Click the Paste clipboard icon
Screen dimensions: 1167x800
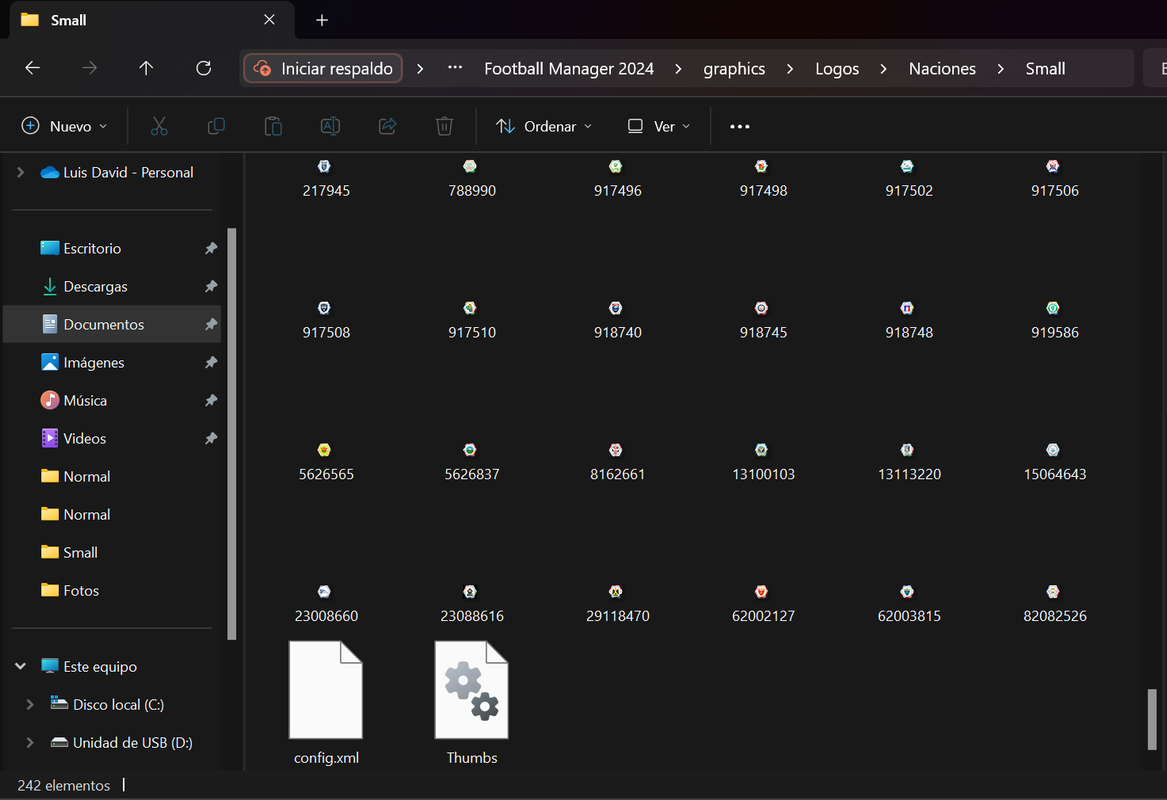tap(273, 127)
